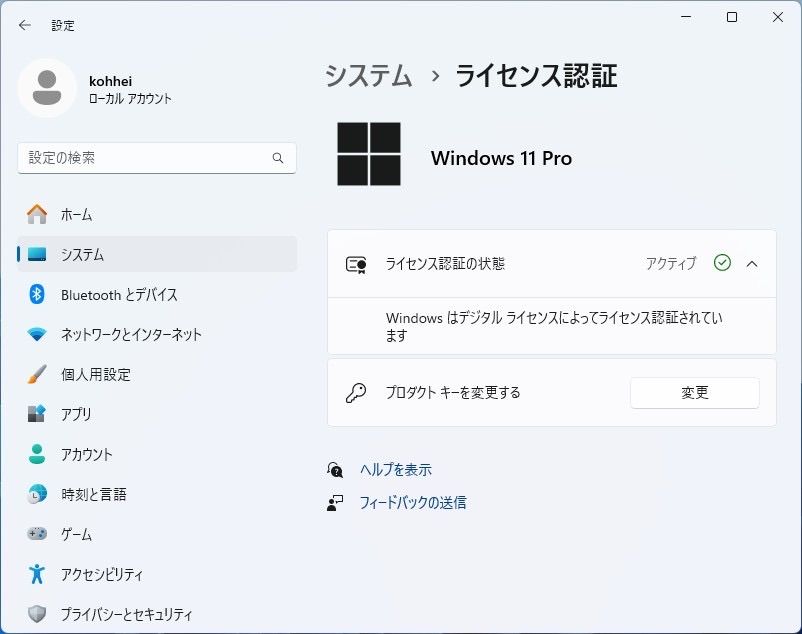802x634 pixels.
Task: Open the ヘルプを表示 link
Action: 396,469
